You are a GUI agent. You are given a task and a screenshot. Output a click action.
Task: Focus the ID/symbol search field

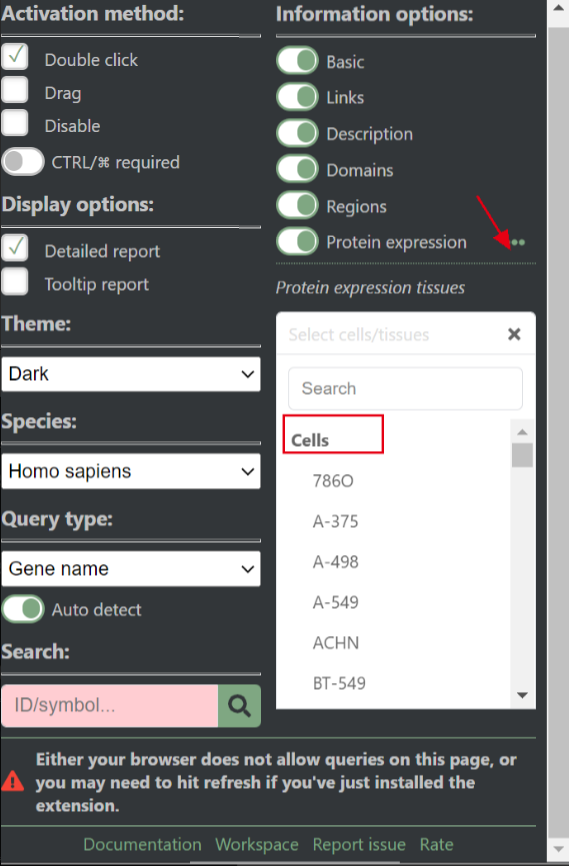pos(110,705)
